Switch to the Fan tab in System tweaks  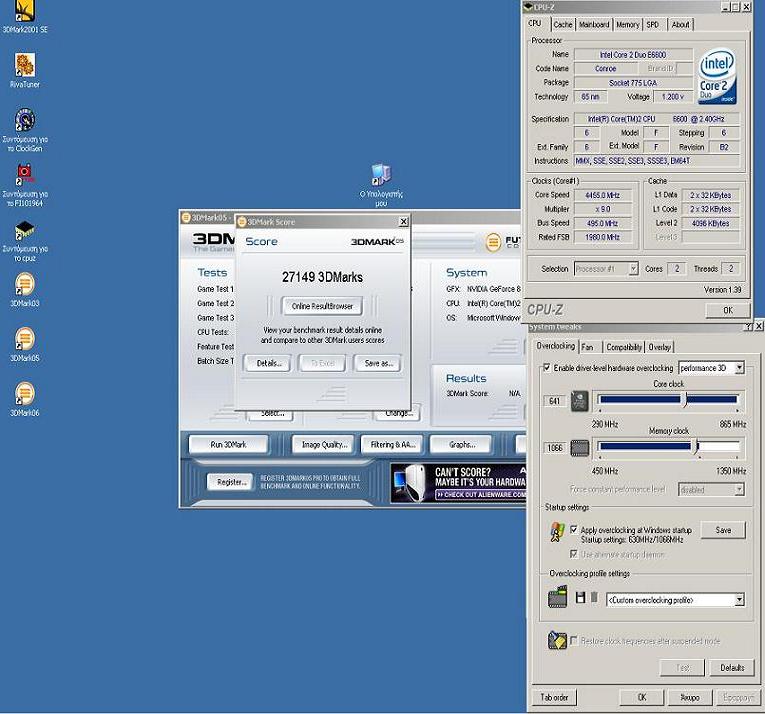click(587, 347)
